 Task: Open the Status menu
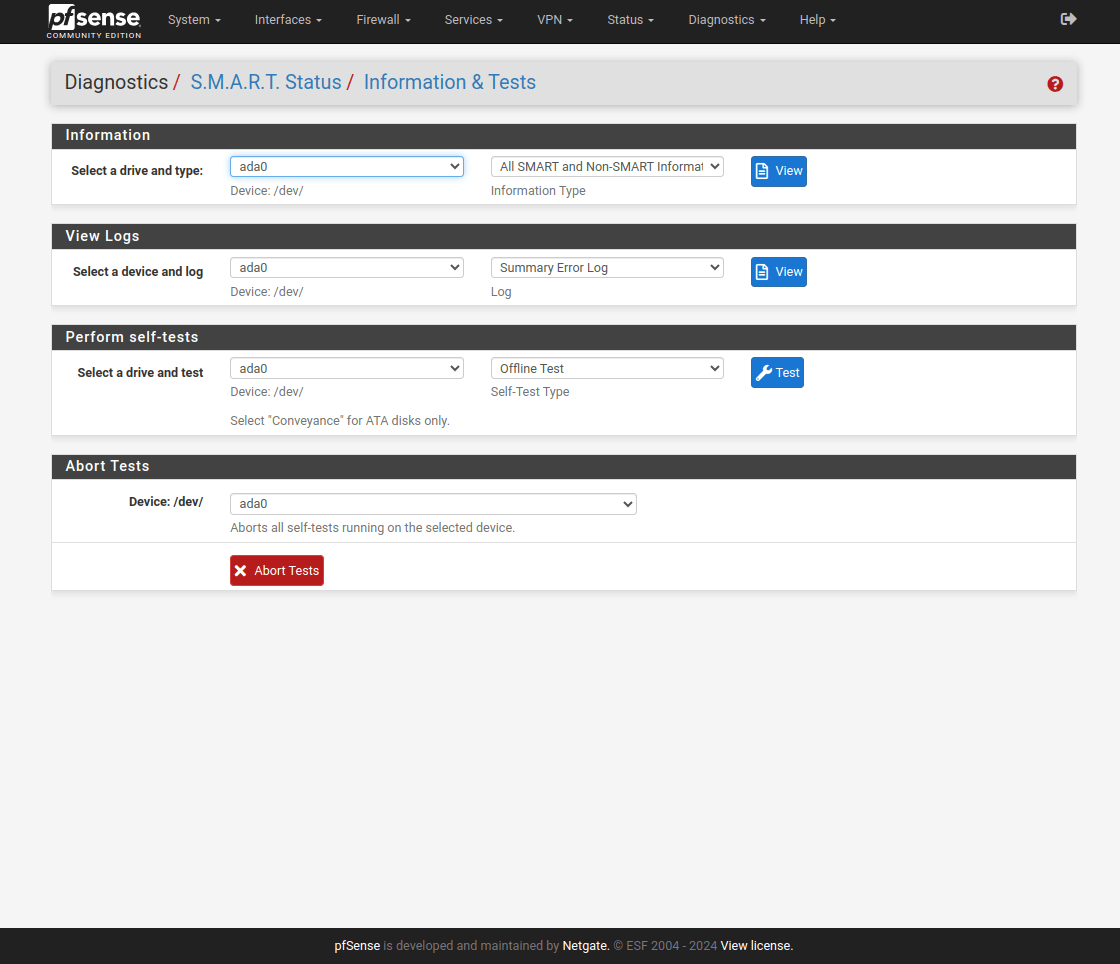coord(630,20)
